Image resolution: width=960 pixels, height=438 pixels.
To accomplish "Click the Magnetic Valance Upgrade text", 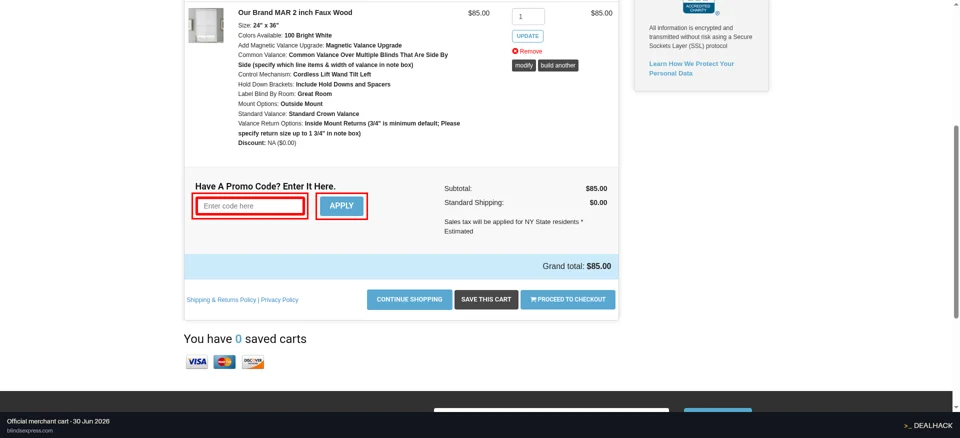I will pyautogui.click(x=364, y=45).
